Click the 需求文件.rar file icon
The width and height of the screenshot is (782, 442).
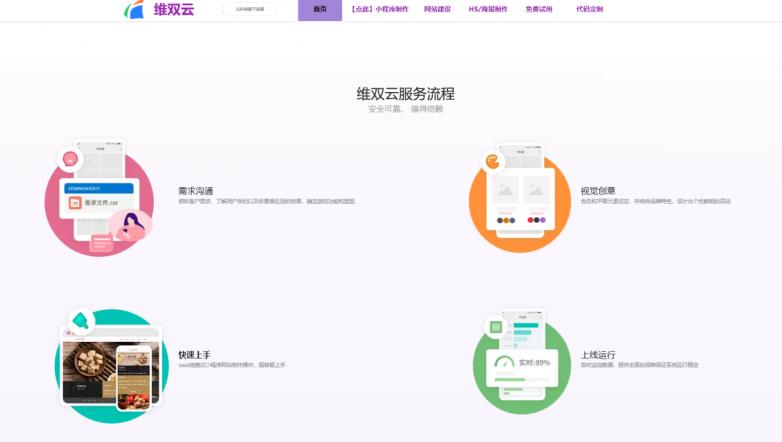click(75, 203)
